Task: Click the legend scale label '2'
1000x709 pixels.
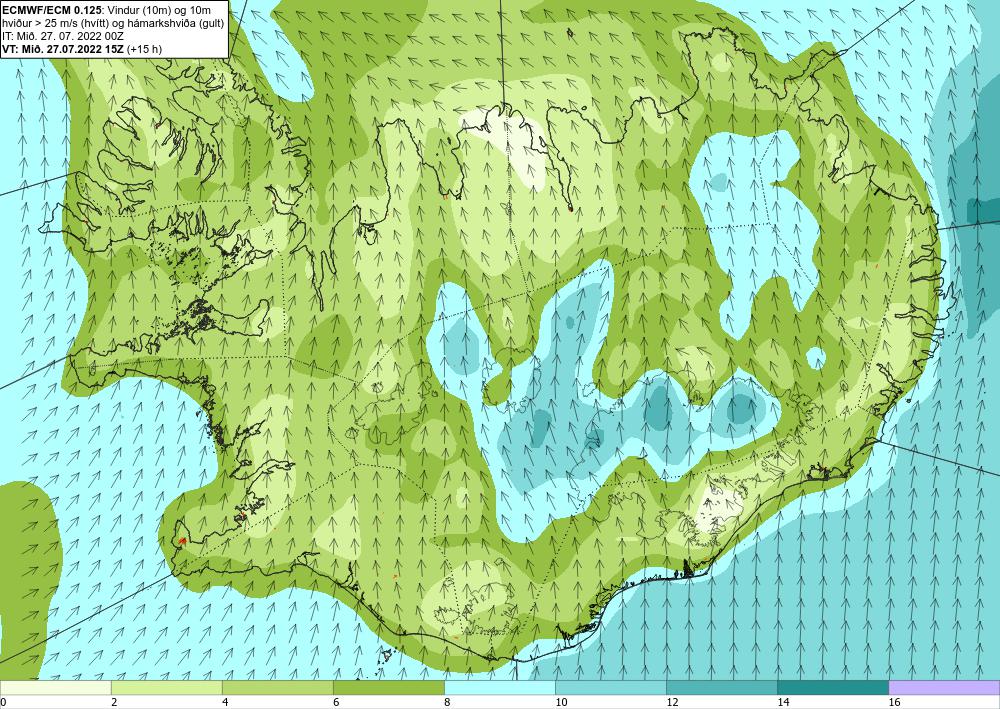Action: [114, 702]
